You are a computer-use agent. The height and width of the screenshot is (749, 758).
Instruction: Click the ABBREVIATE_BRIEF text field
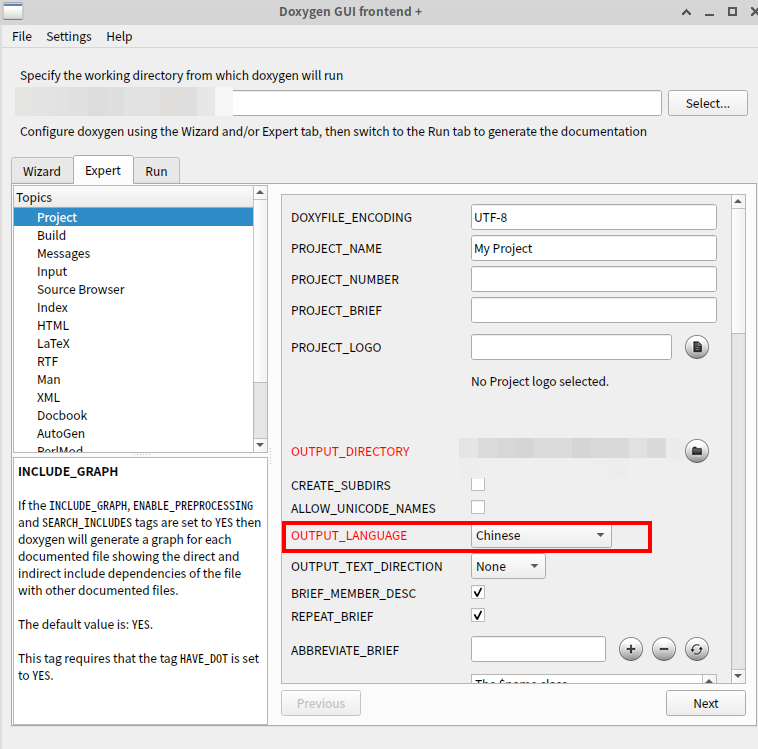coord(538,649)
